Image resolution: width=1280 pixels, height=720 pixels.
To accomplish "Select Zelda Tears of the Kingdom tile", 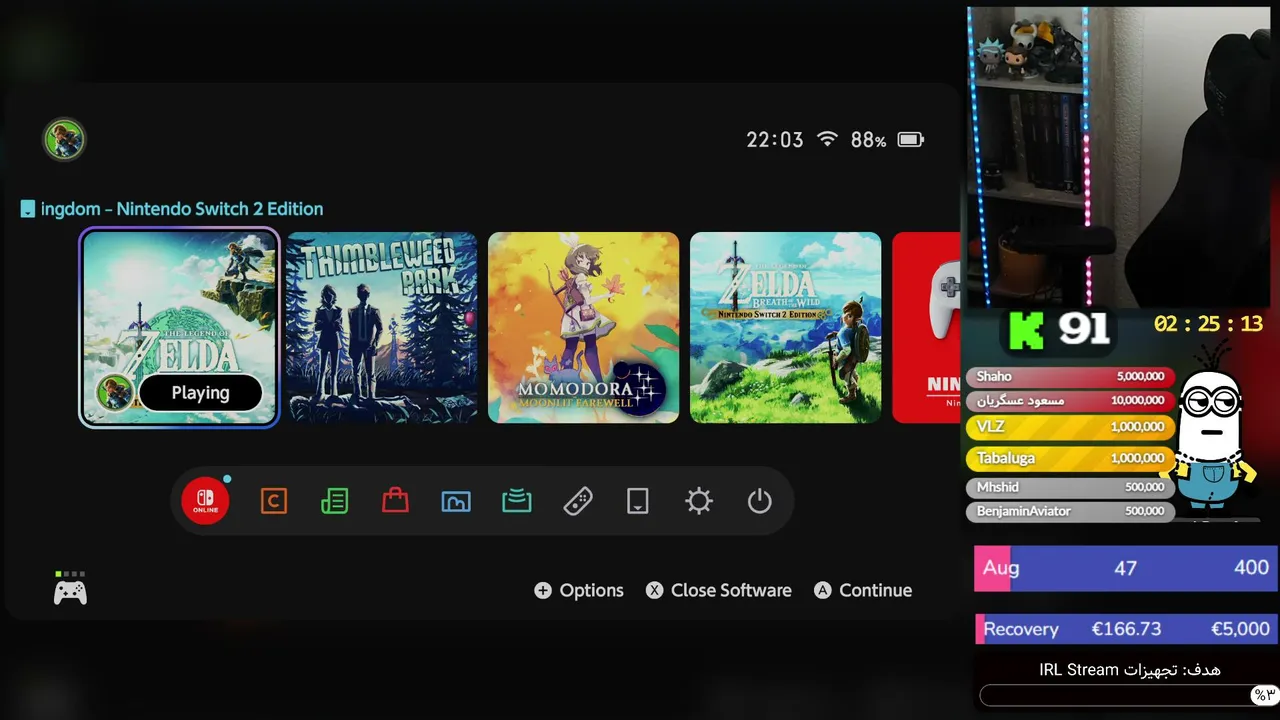I will [180, 328].
